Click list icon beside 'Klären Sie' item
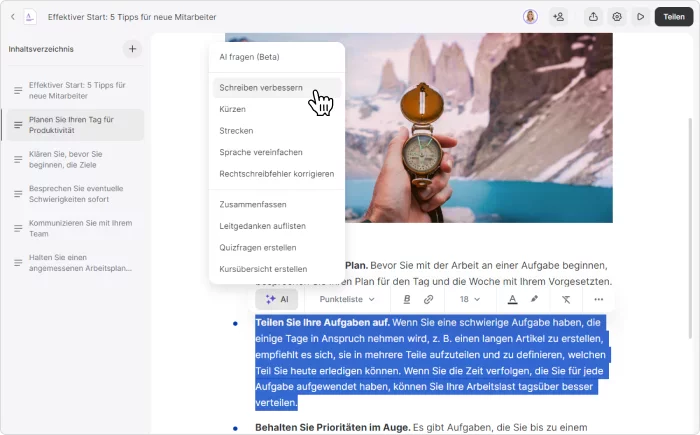The height and width of the screenshot is (435, 700). tap(18, 159)
